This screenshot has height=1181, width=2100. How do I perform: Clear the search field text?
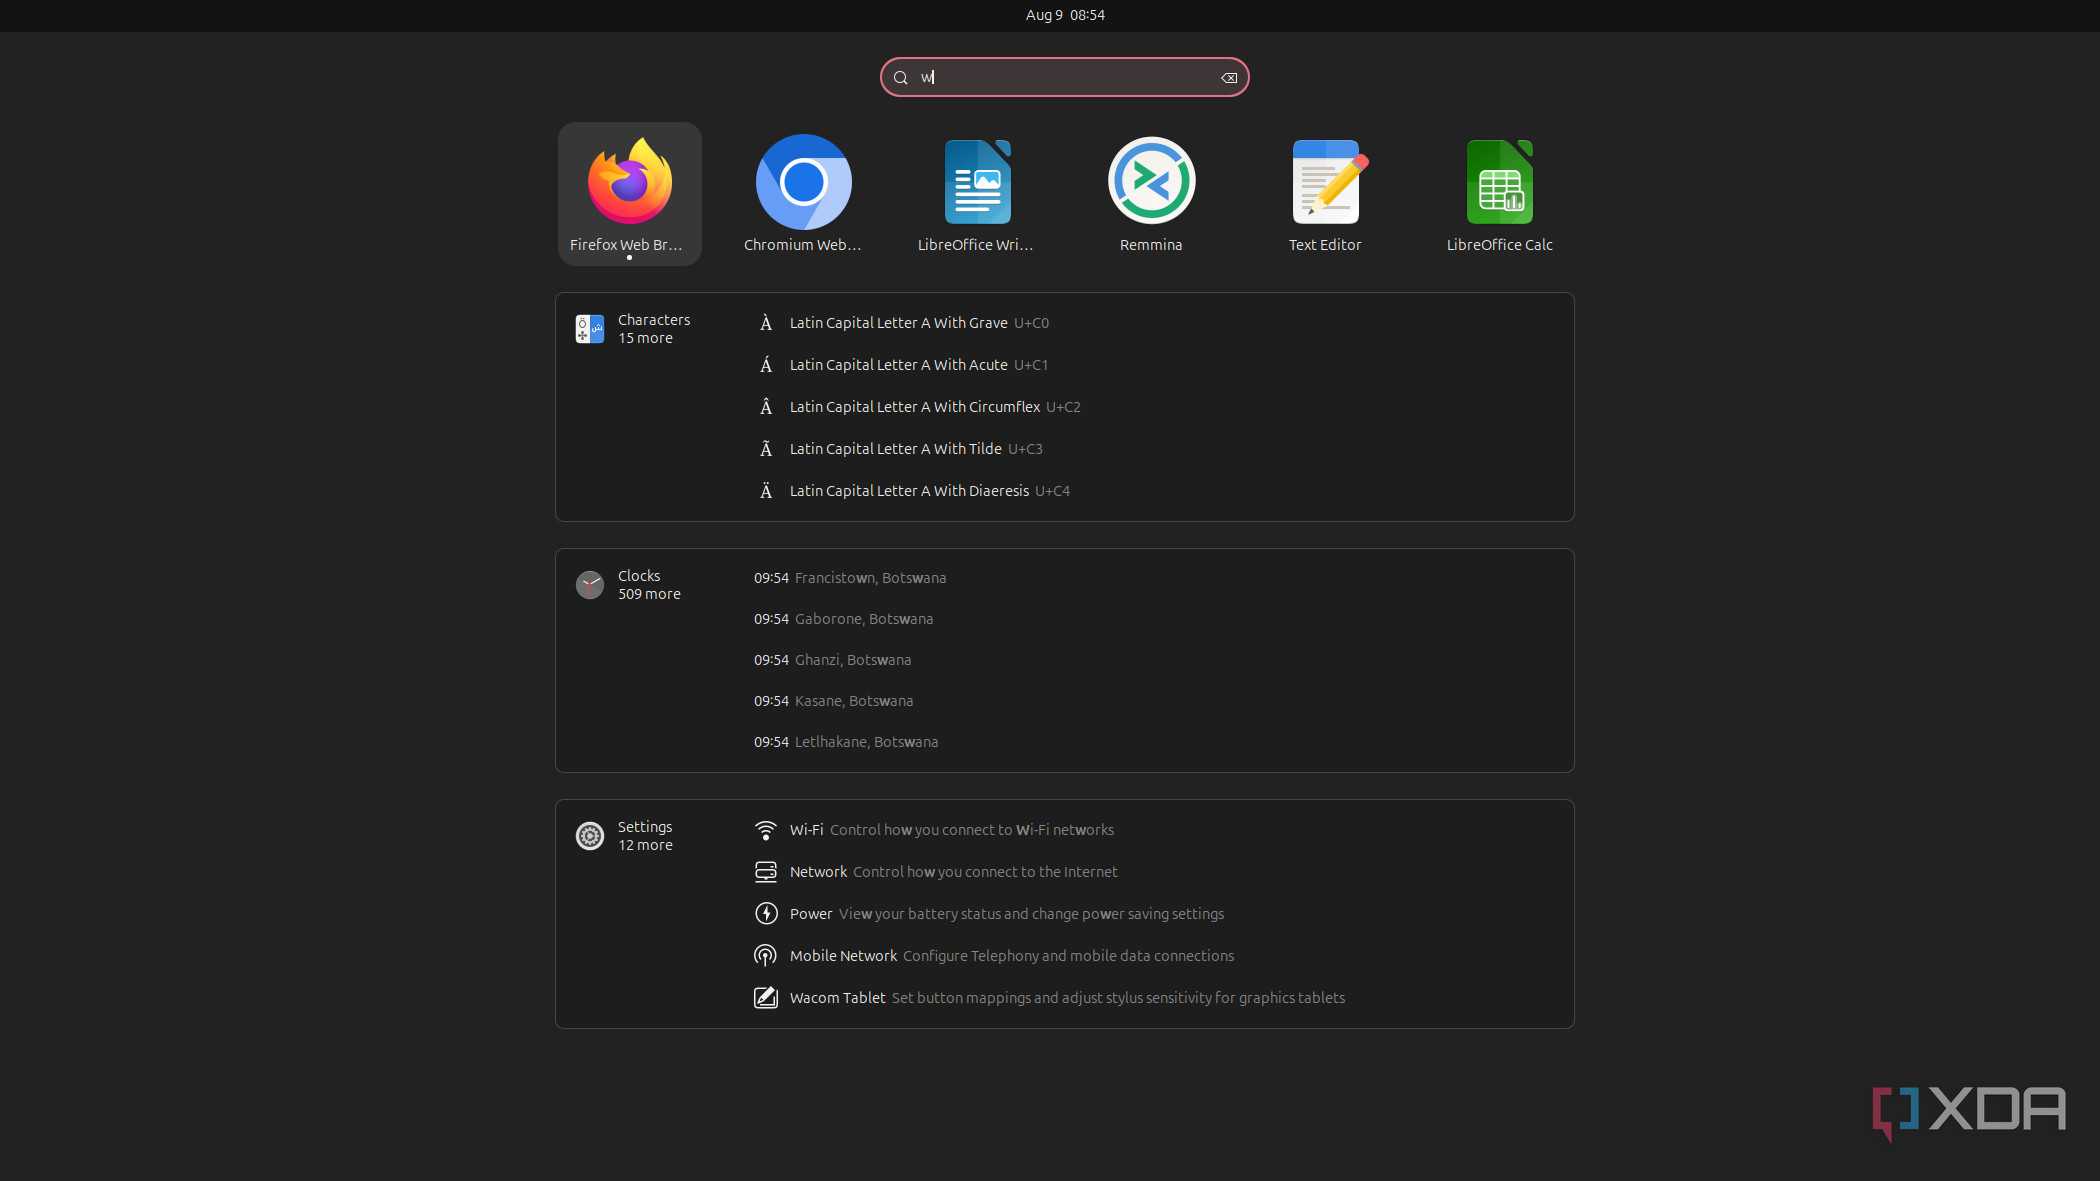coord(1229,78)
